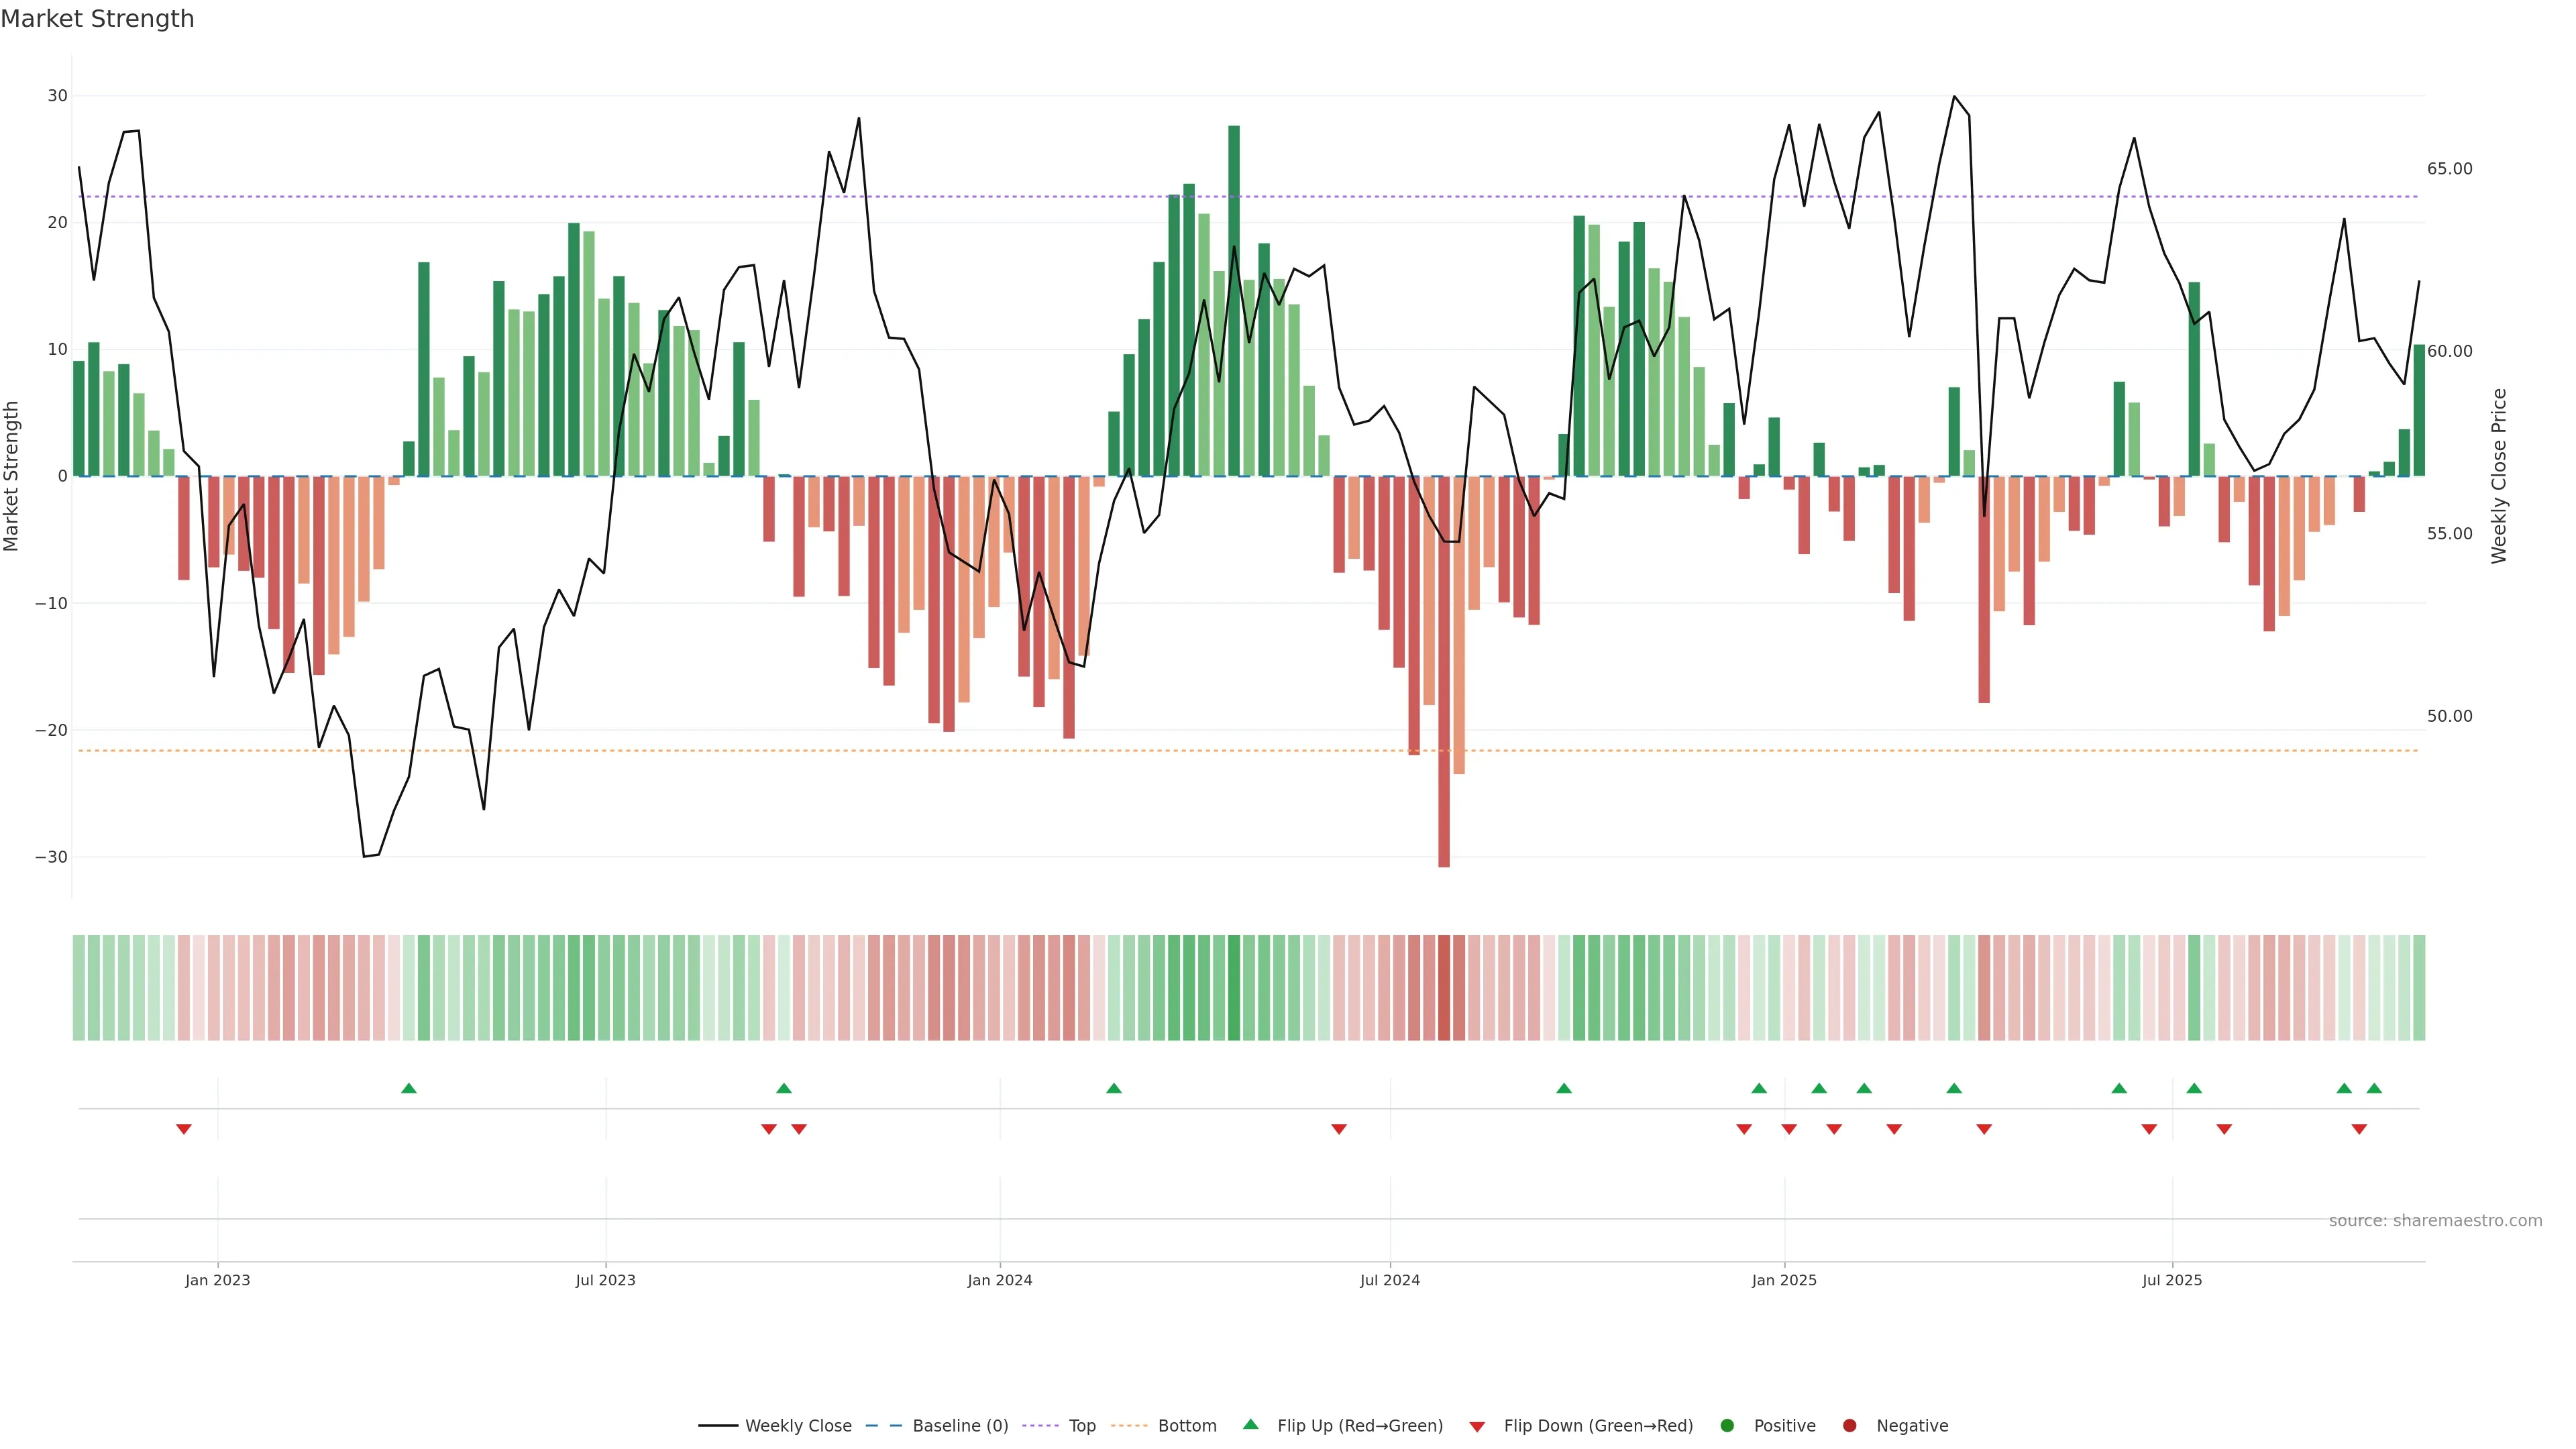Click the Weekly Close Price axis title
The height and width of the screenshot is (1449, 2576).
[x=2498, y=476]
